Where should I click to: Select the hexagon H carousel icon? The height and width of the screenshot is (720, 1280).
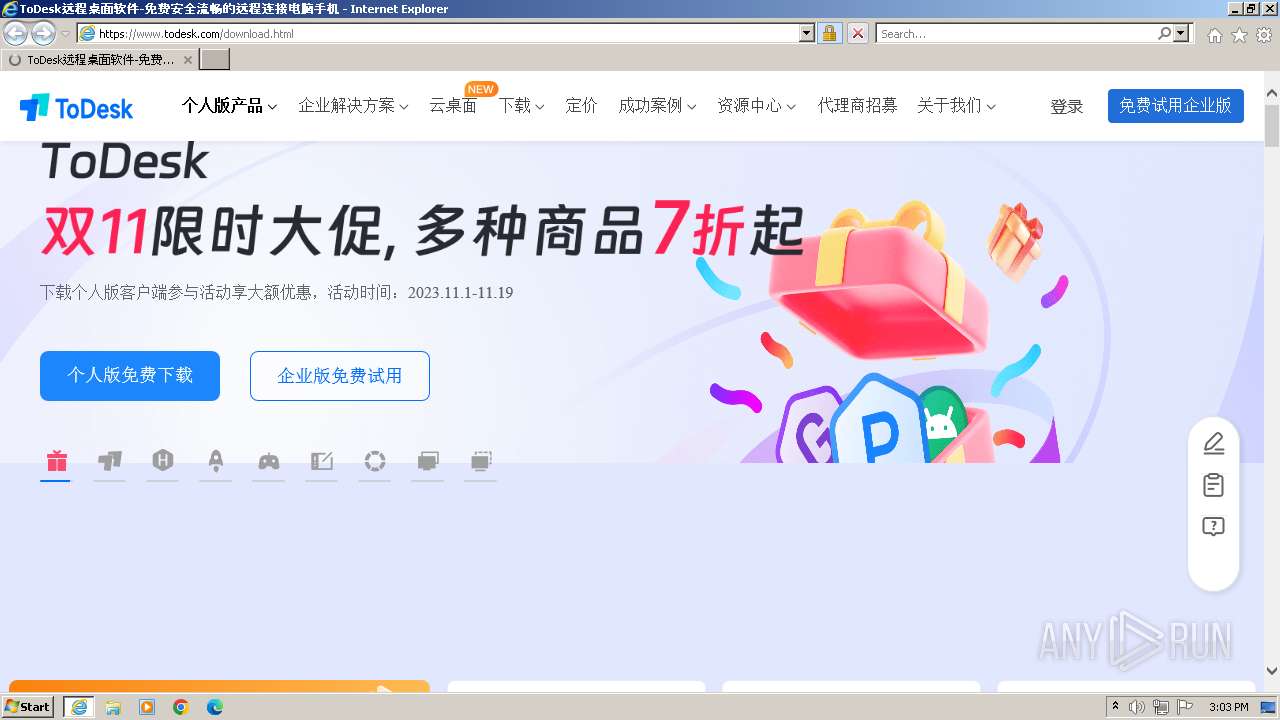coord(163,460)
